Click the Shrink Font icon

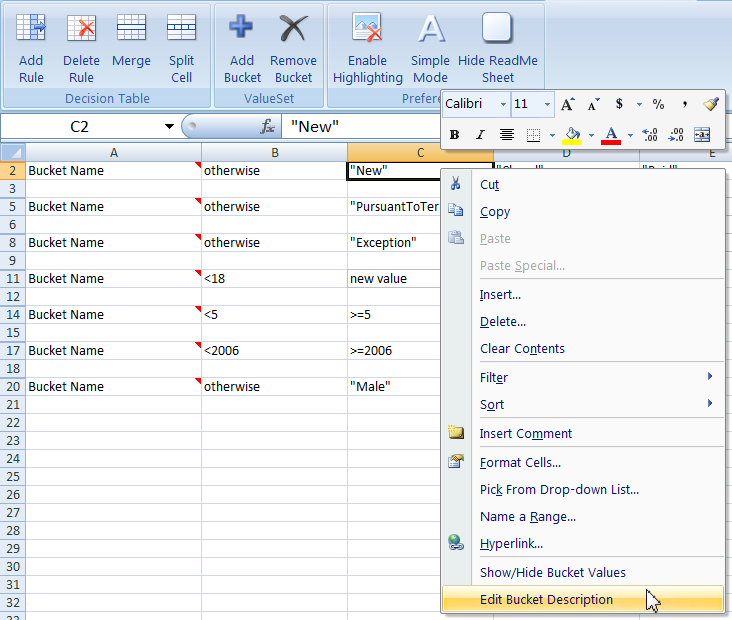[593, 104]
